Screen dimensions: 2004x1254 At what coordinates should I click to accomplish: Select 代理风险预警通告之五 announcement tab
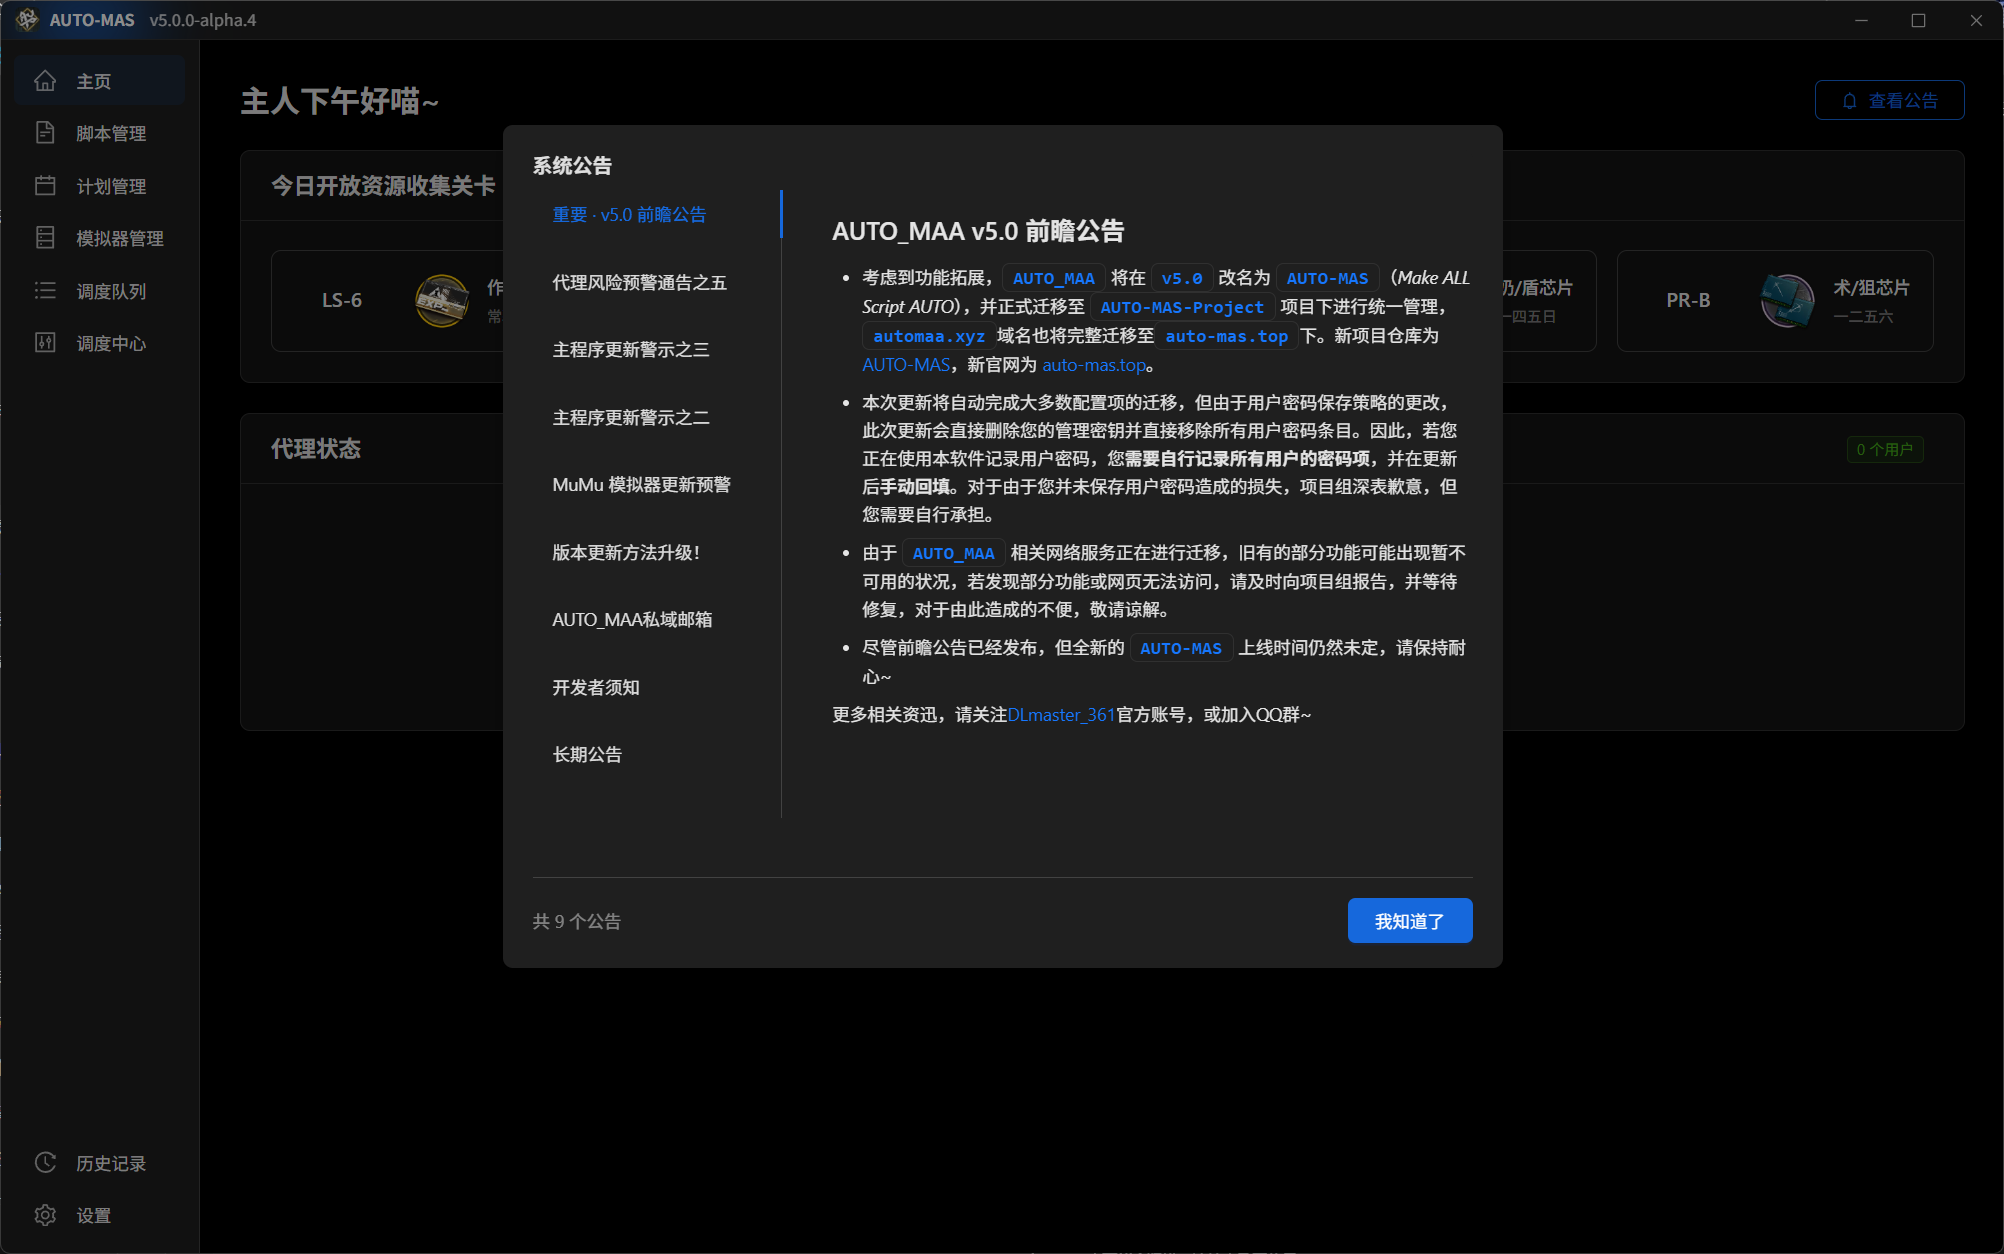pos(639,283)
